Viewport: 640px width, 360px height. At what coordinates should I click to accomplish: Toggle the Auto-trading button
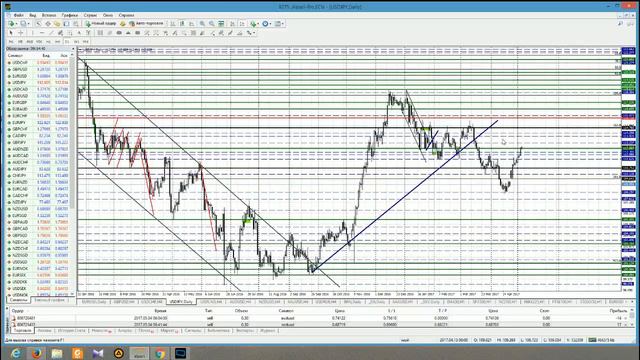pos(147,24)
